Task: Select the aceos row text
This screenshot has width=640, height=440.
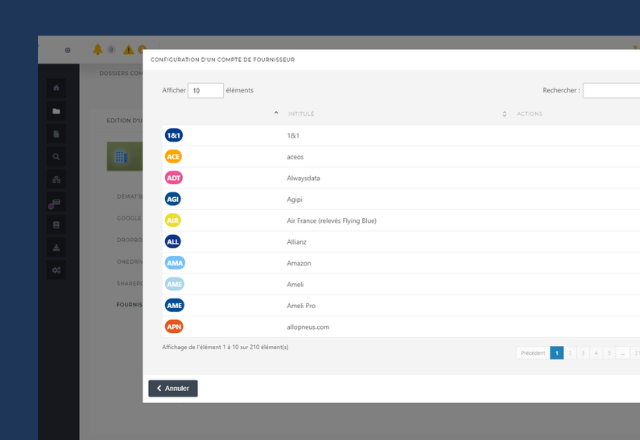Action: click(295, 157)
